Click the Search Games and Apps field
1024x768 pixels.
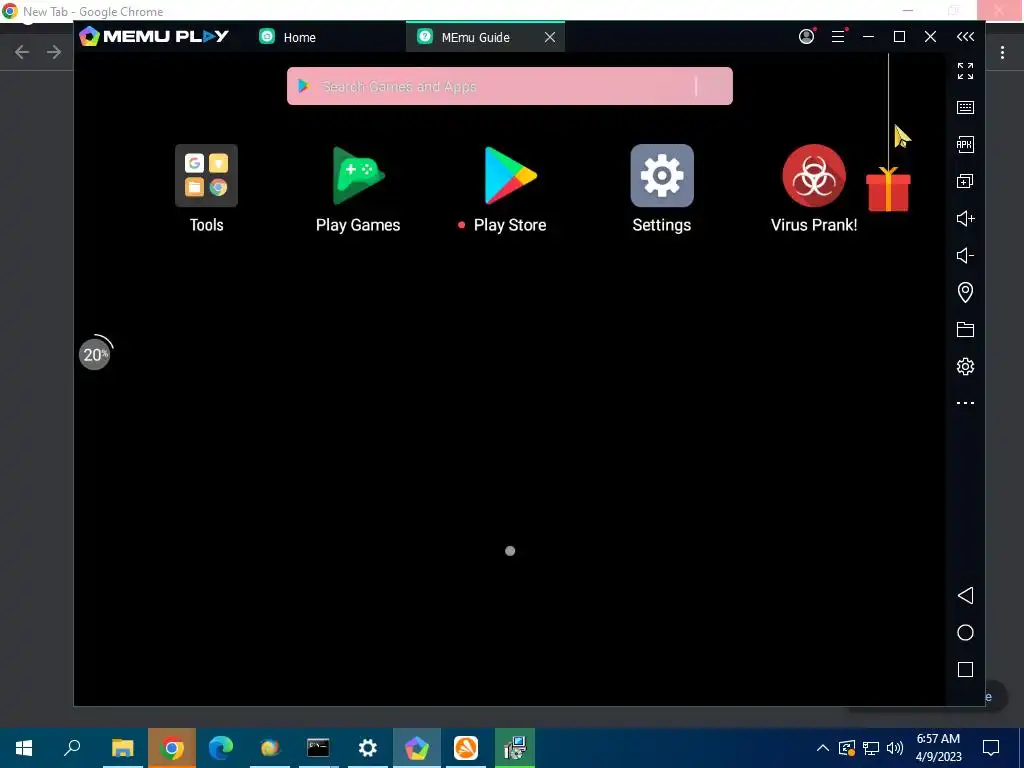tap(509, 86)
